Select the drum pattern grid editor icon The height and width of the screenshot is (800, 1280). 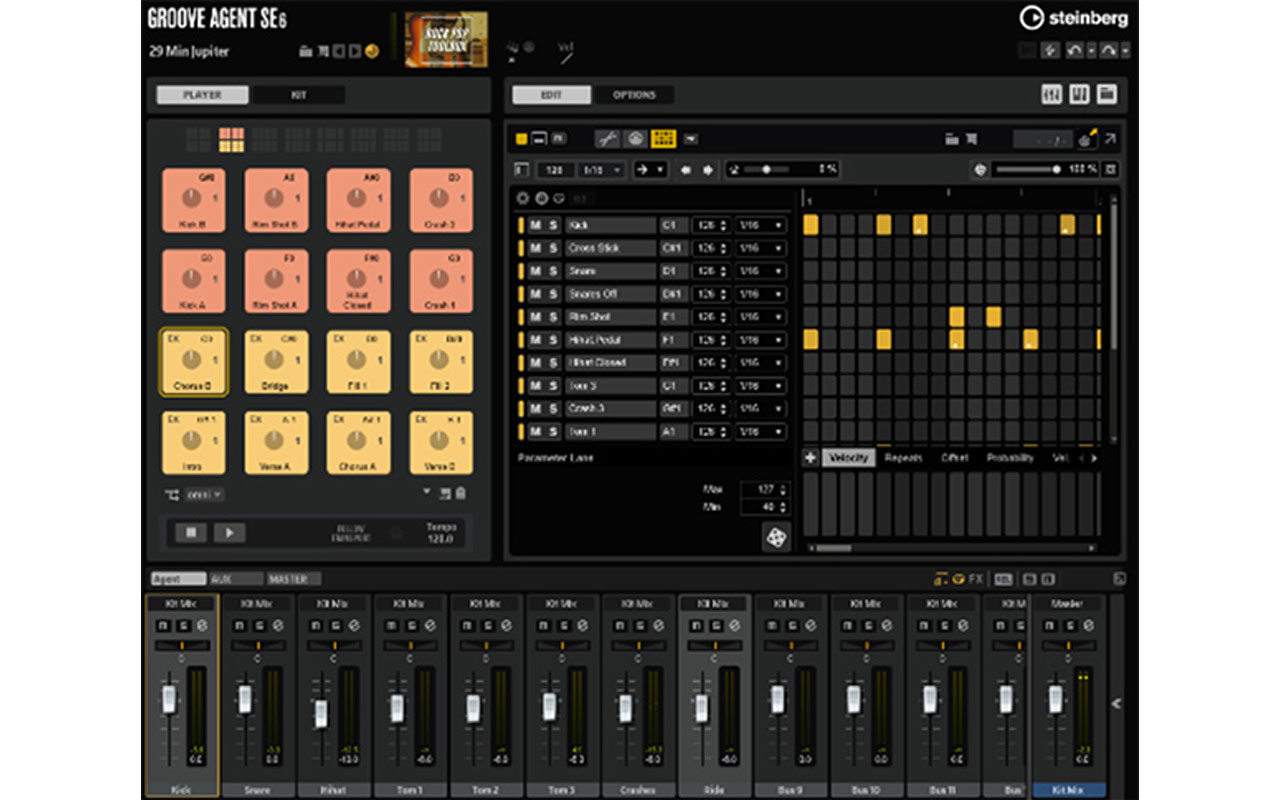662,139
